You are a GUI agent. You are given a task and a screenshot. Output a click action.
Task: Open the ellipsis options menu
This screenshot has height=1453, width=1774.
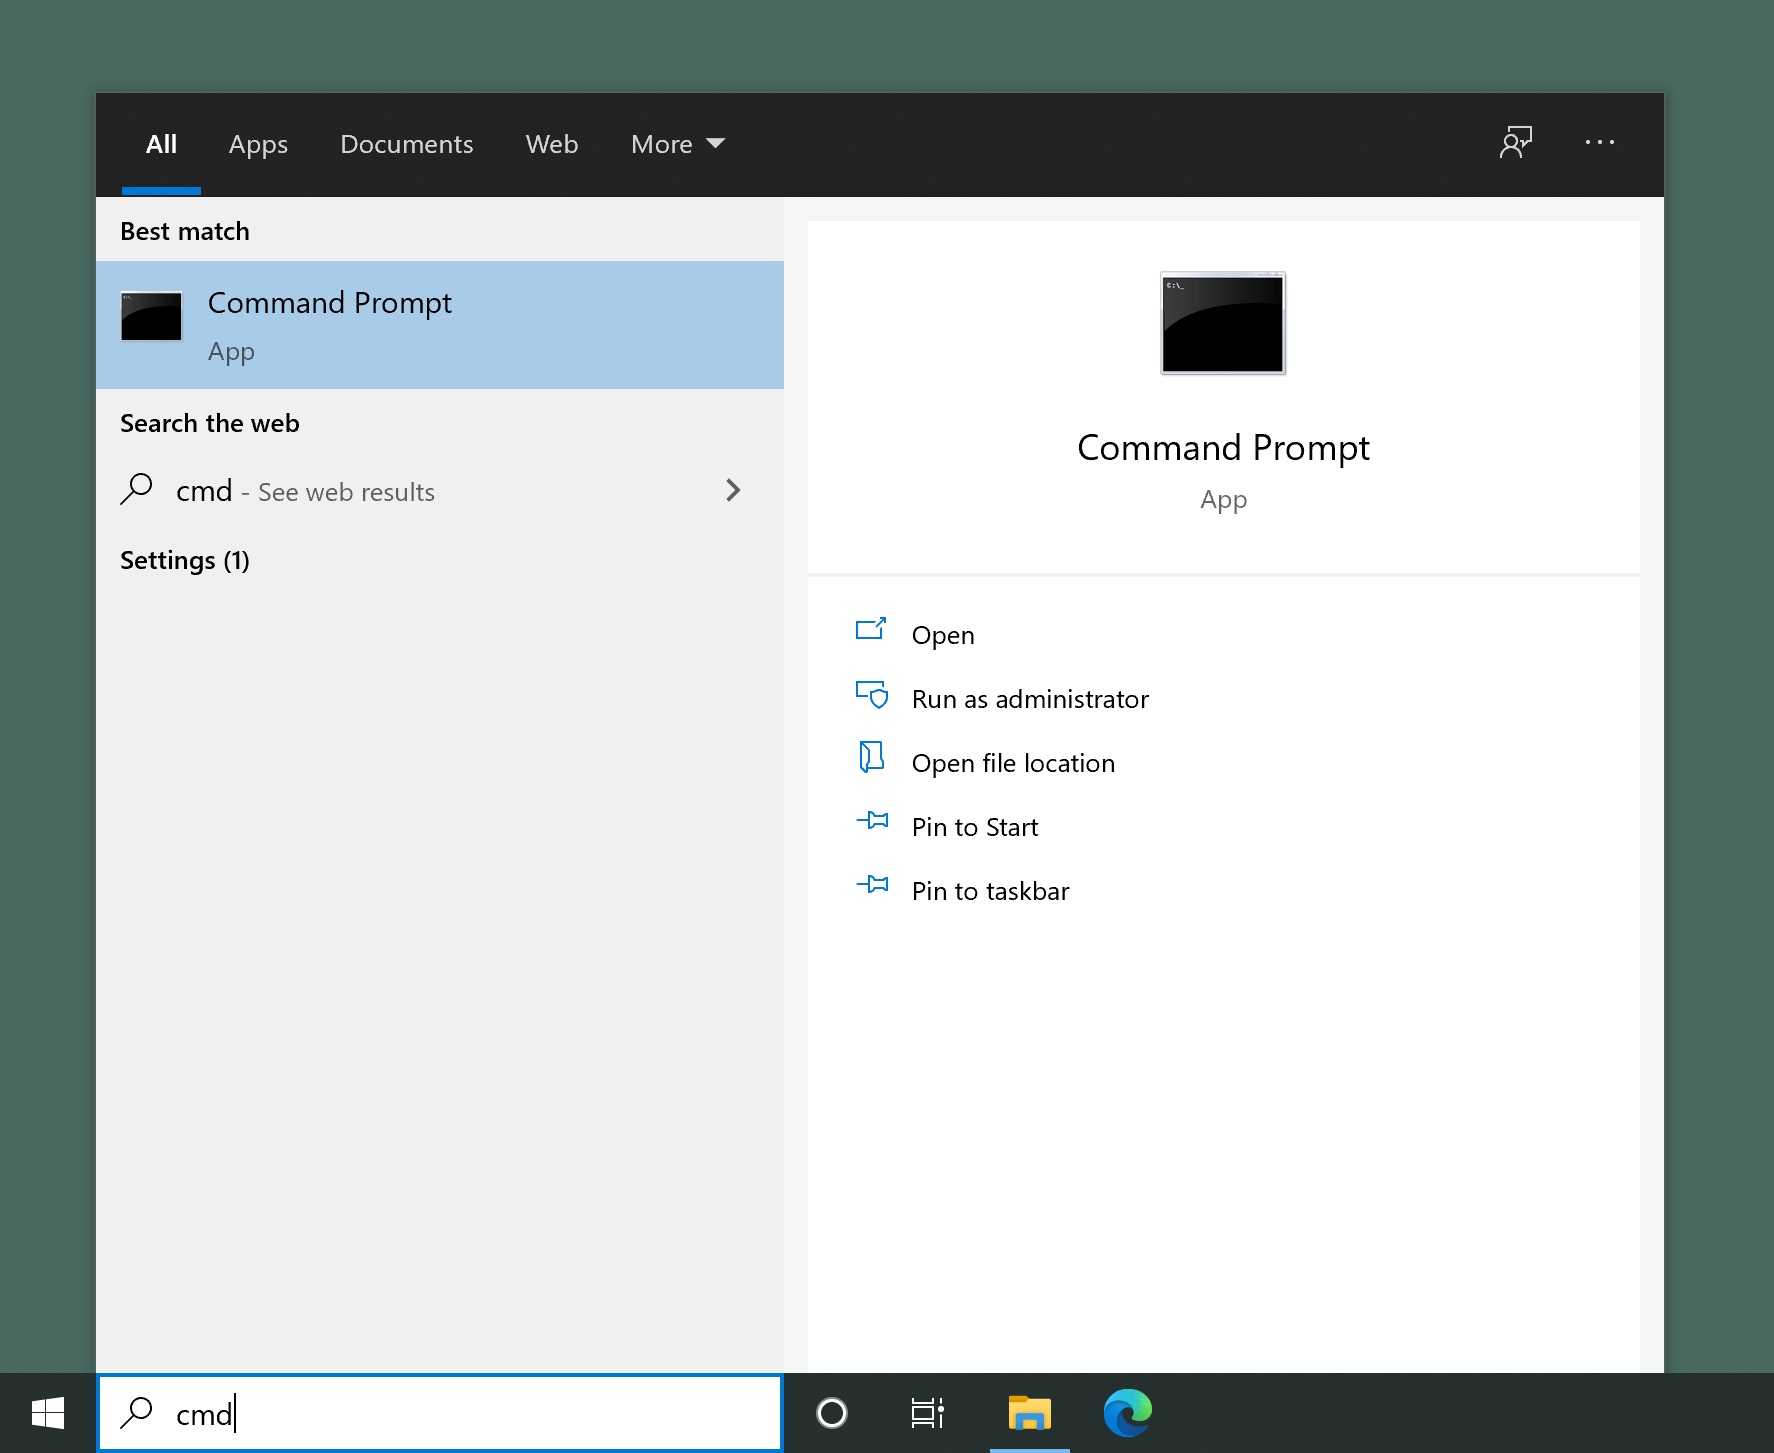1599,144
